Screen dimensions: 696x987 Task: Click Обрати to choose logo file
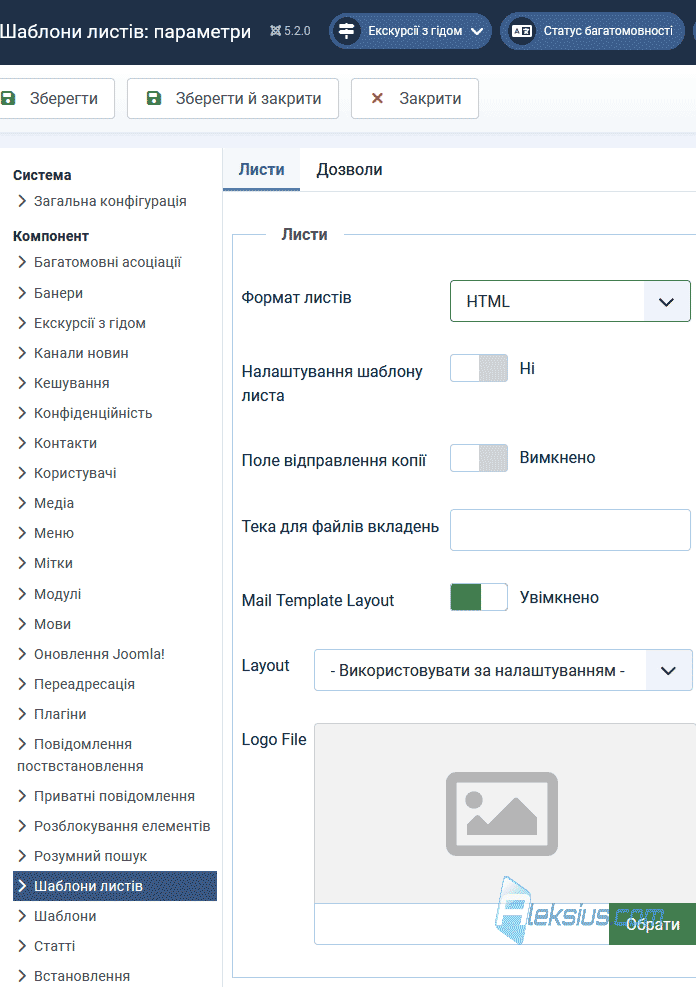(x=653, y=924)
